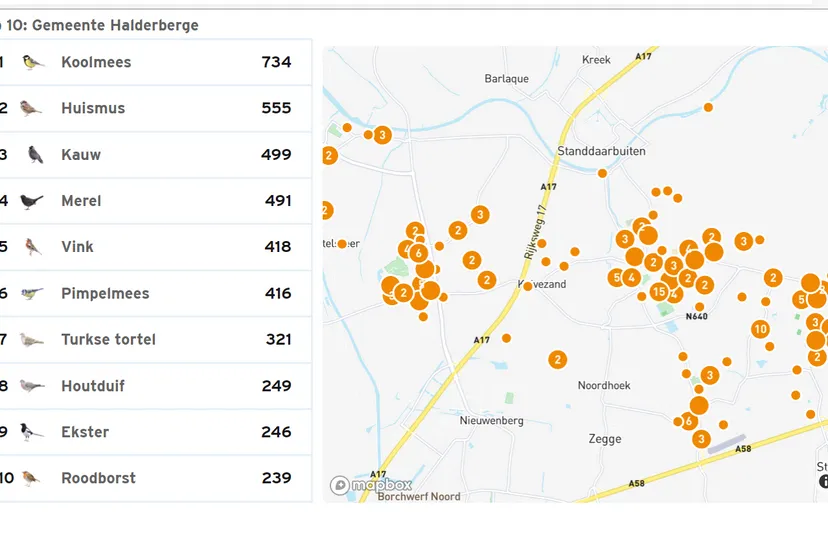Click the Top 10 Gemeente Halderberge heading

coord(100,25)
